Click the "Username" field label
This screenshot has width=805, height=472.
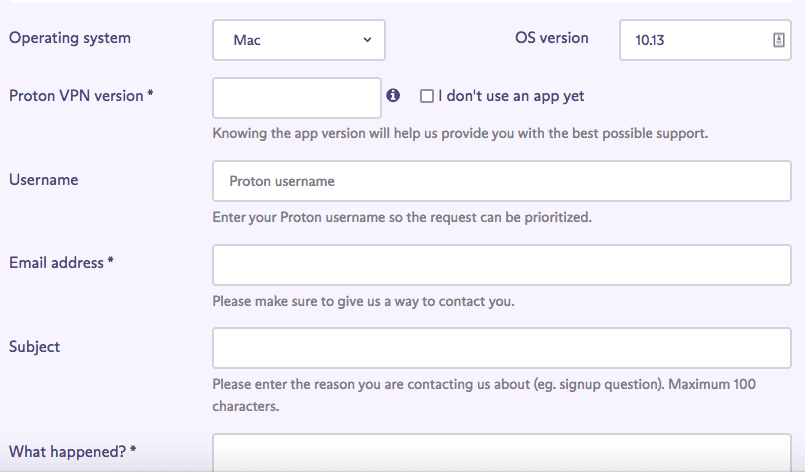(44, 180)
